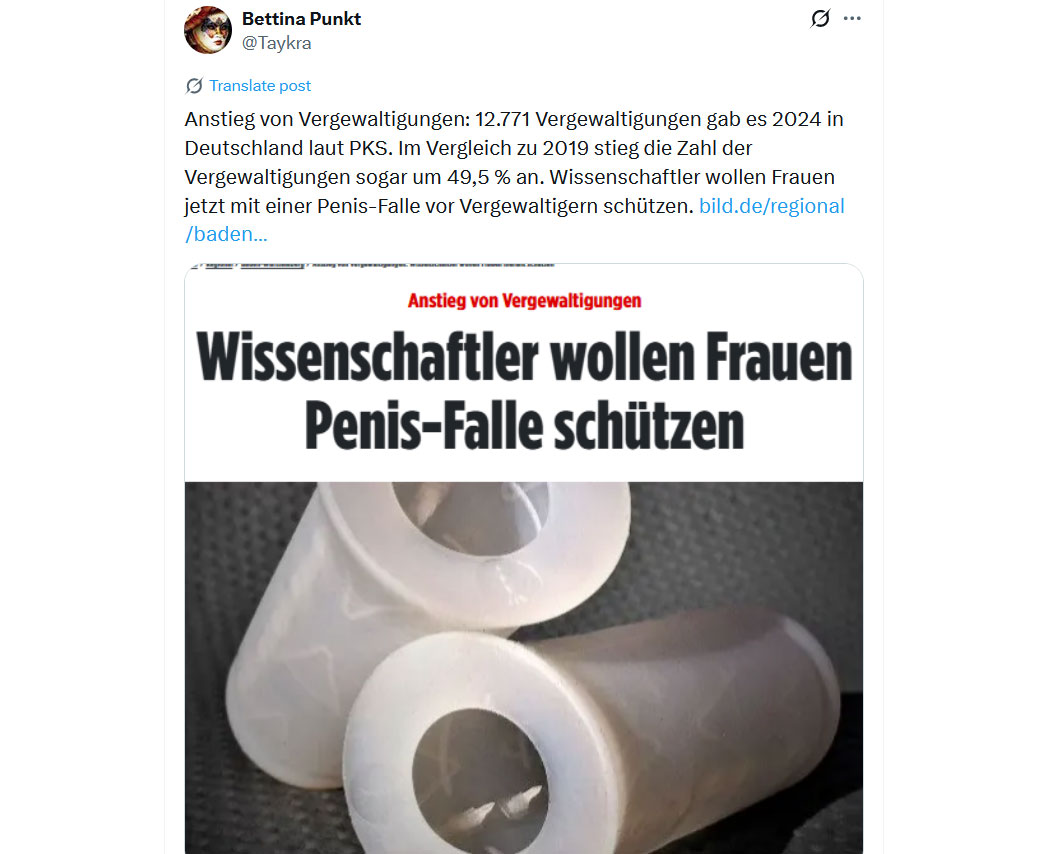Open the bild.de/regional link
This screenshot has width=1050, height=854.
click(771, 206)
